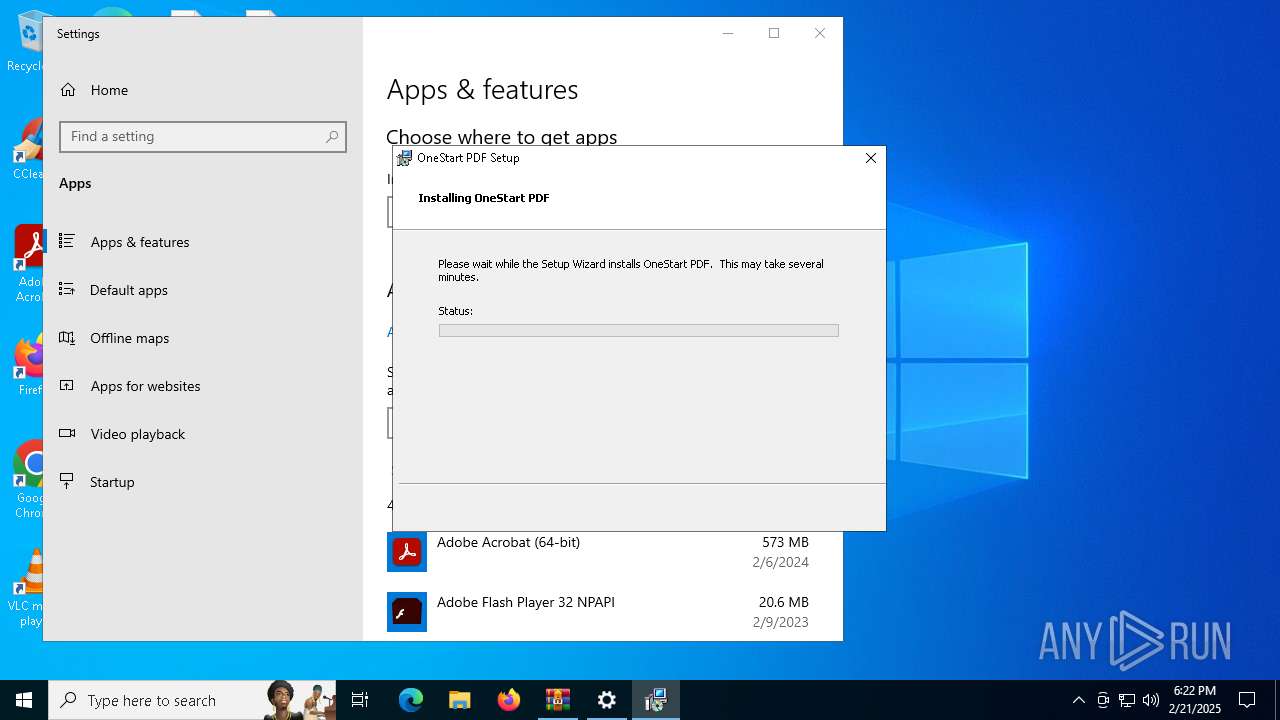This screenshot has width=1280, height=720.
Task: Go to Offline maps settings
Action: (x=130, y=338)
